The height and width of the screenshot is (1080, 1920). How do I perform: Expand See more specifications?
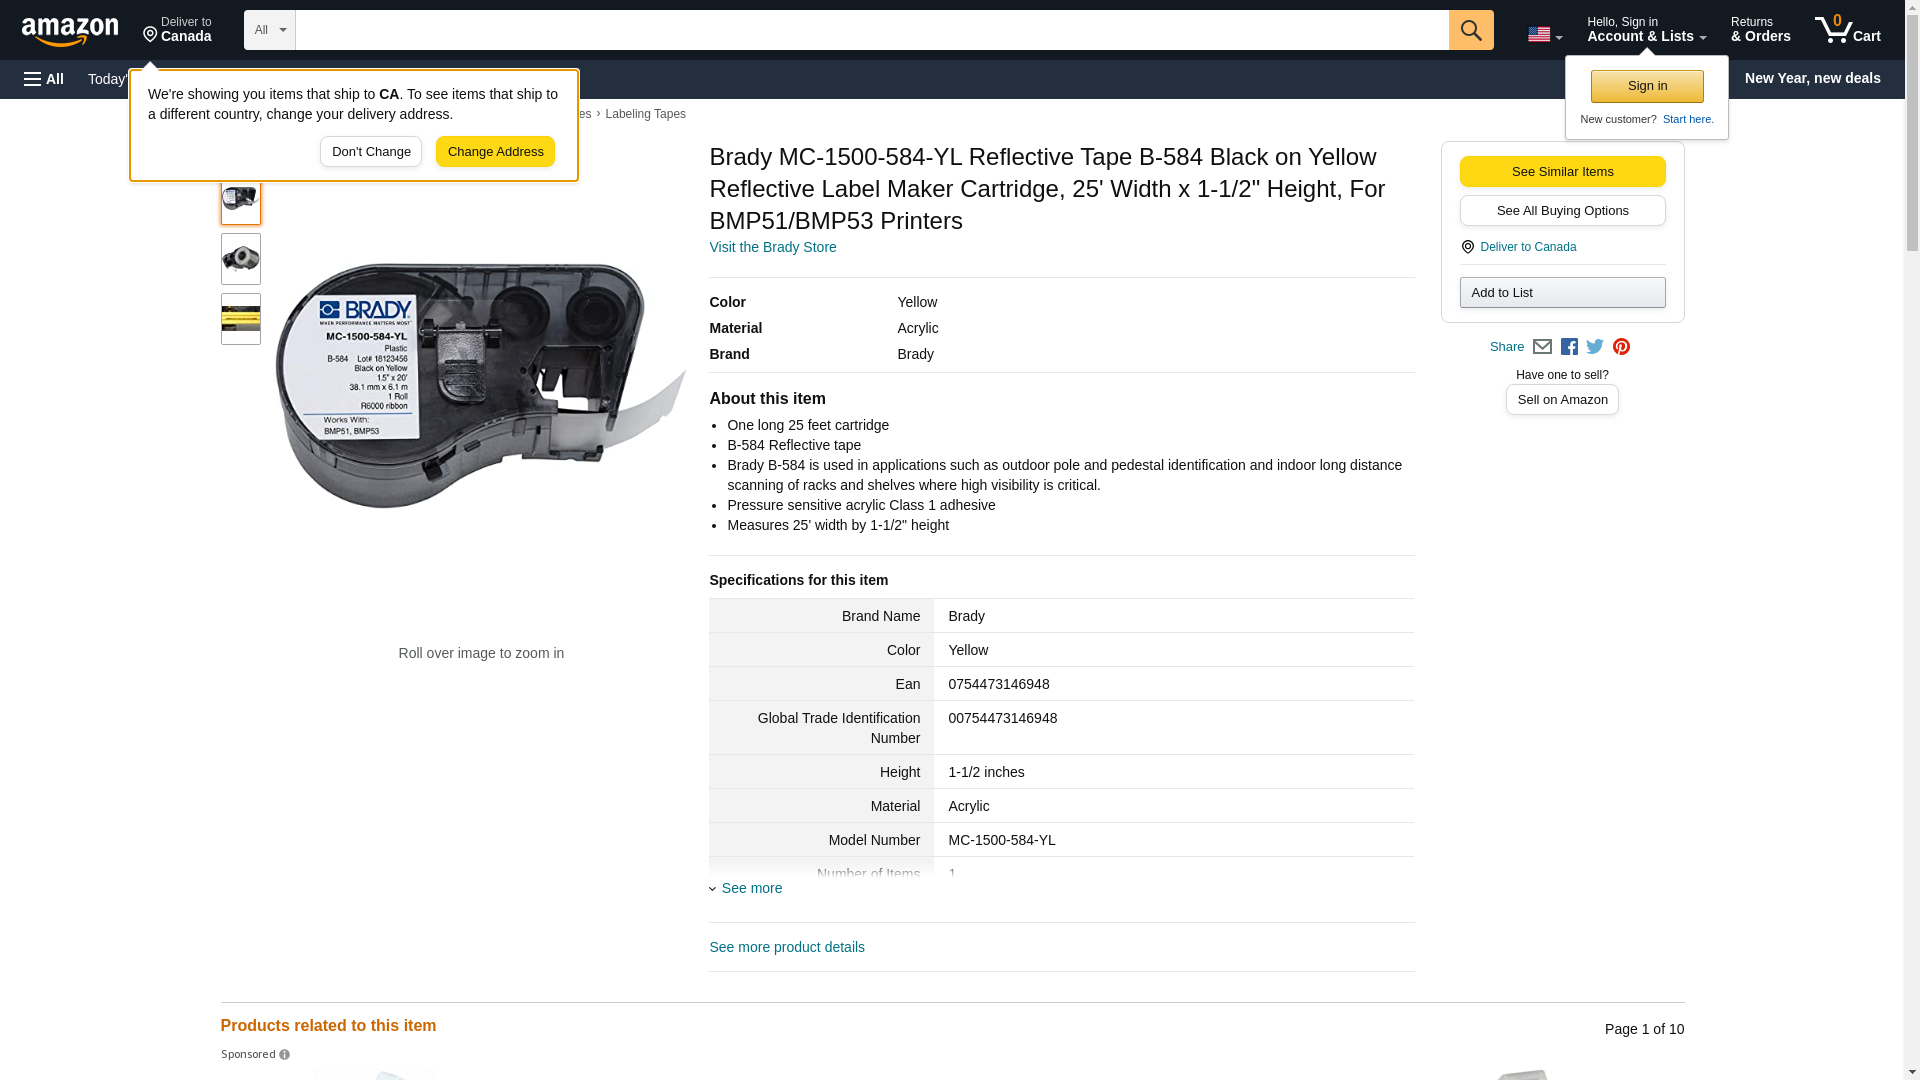tap(751, 888)
